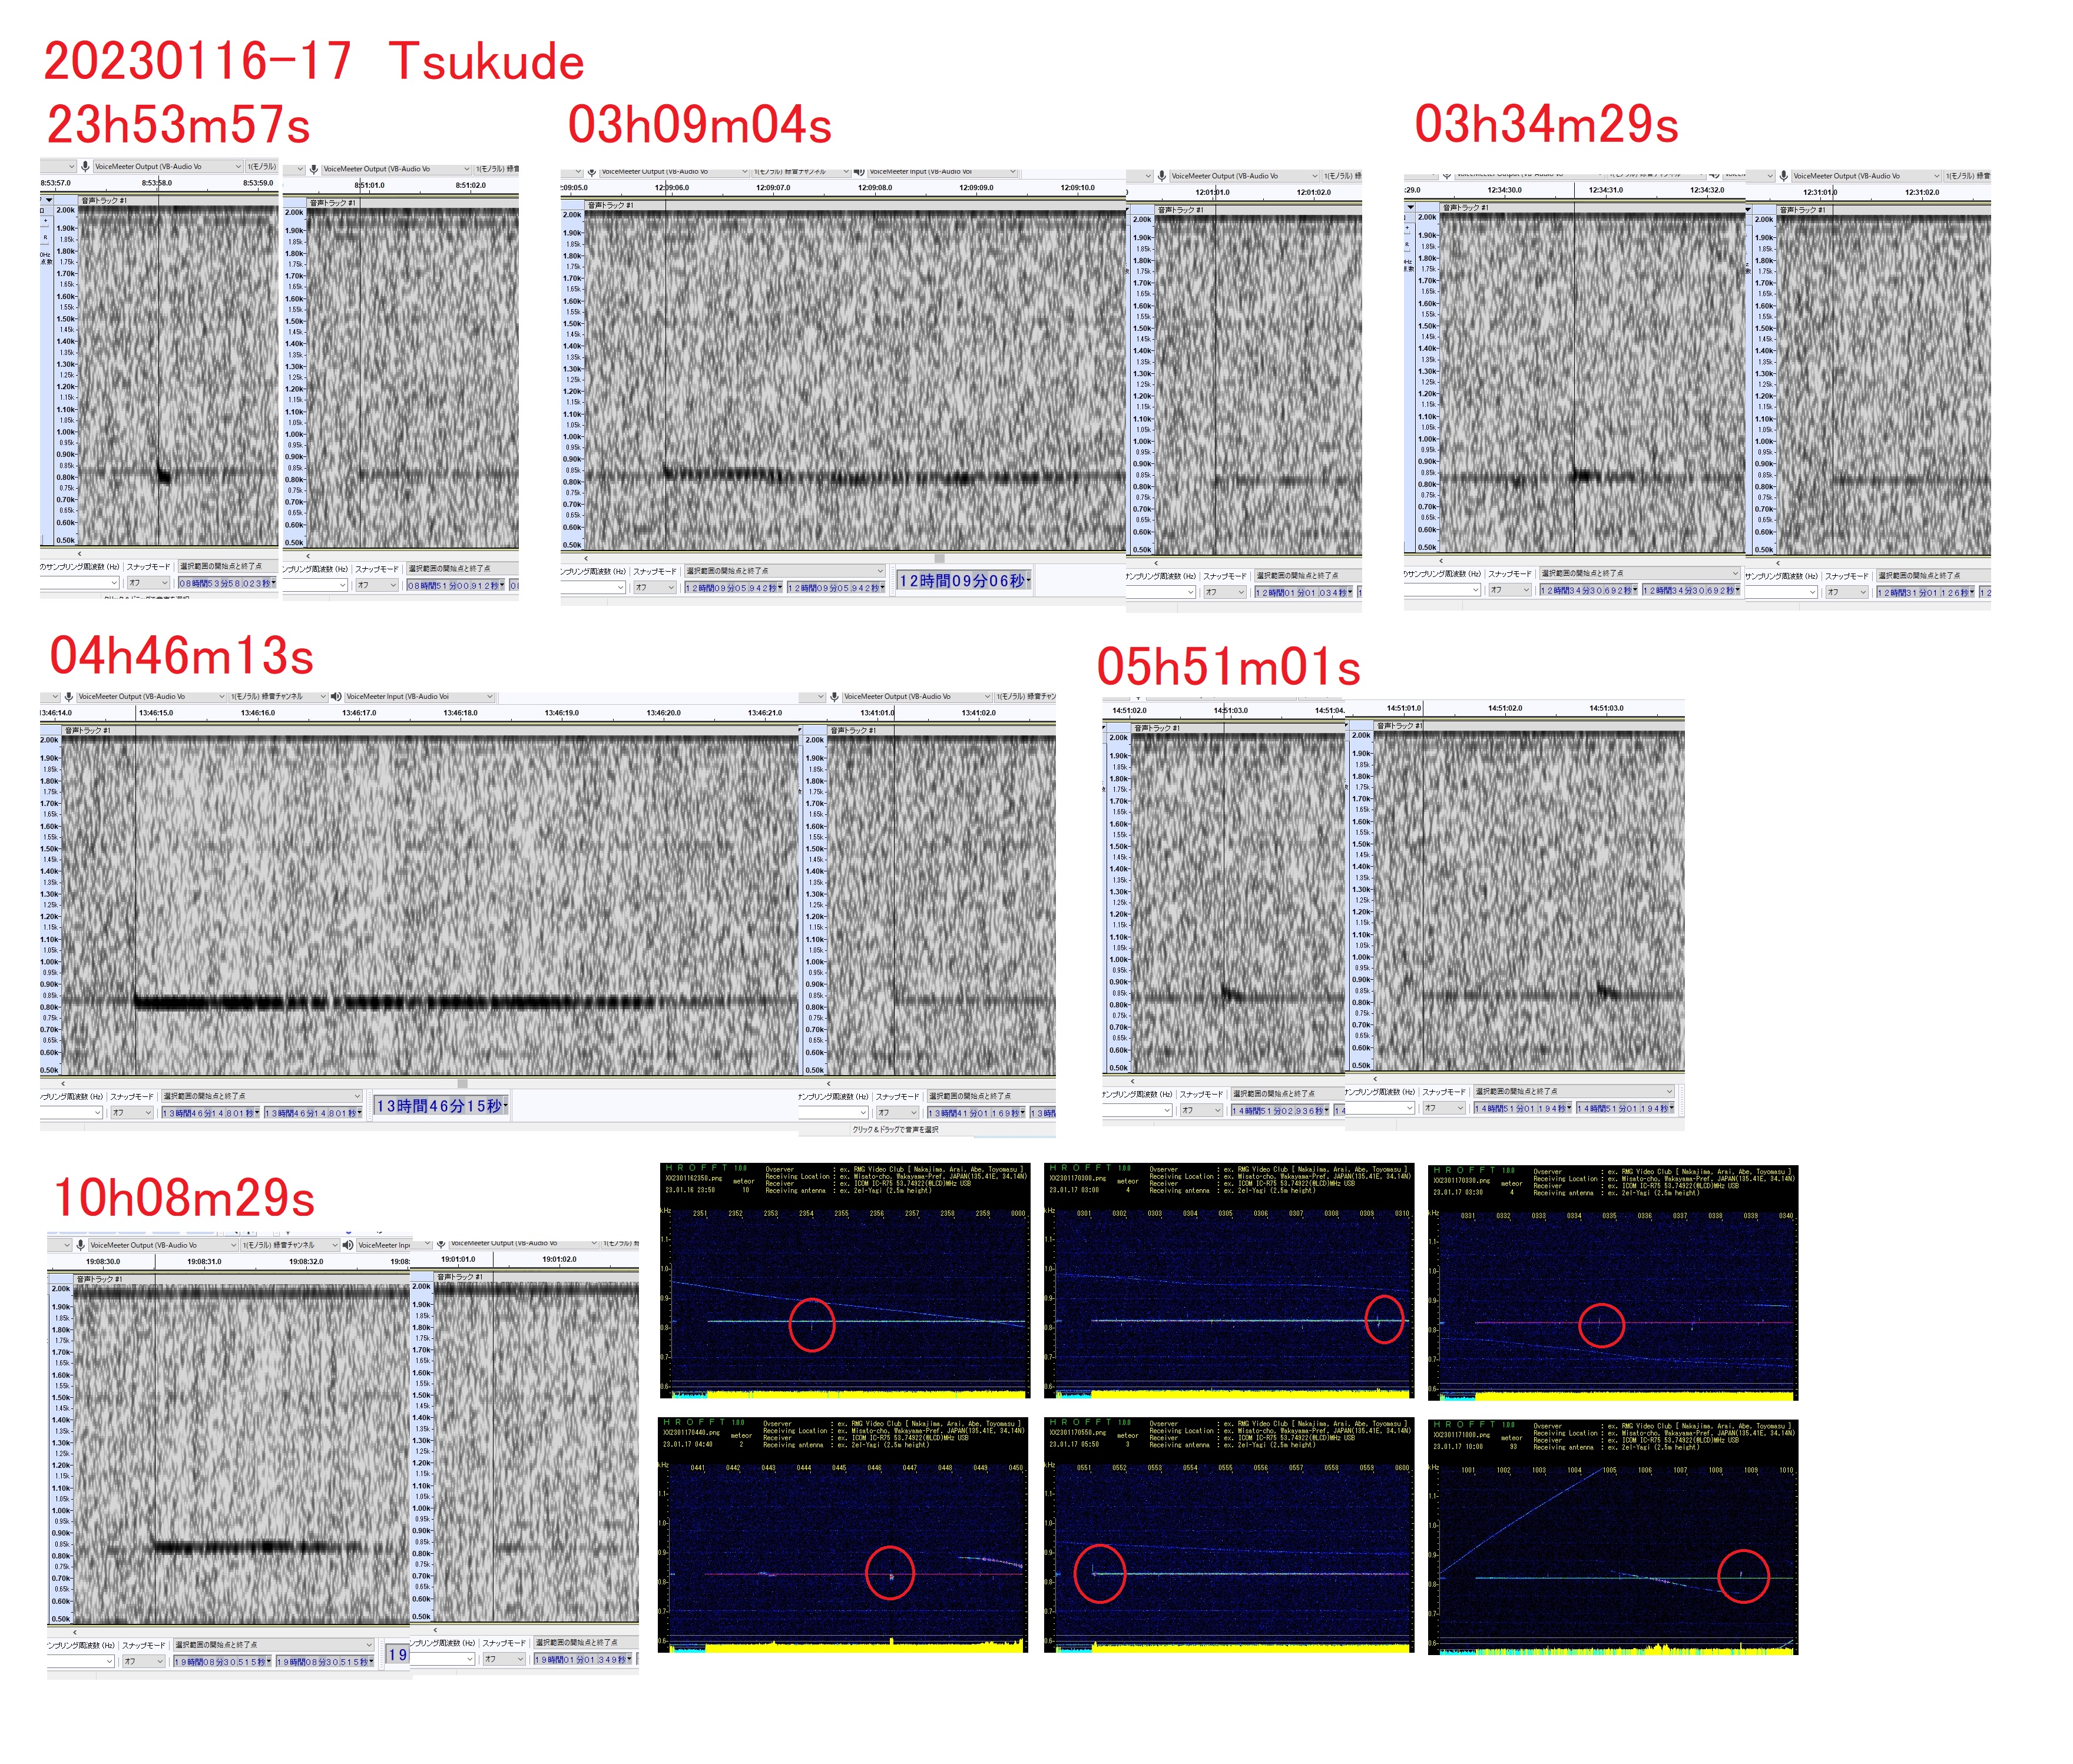Click the large 12時間09分06秒 time display
The width and height of the screenshot is (2073, 1764).
(962, 581)
